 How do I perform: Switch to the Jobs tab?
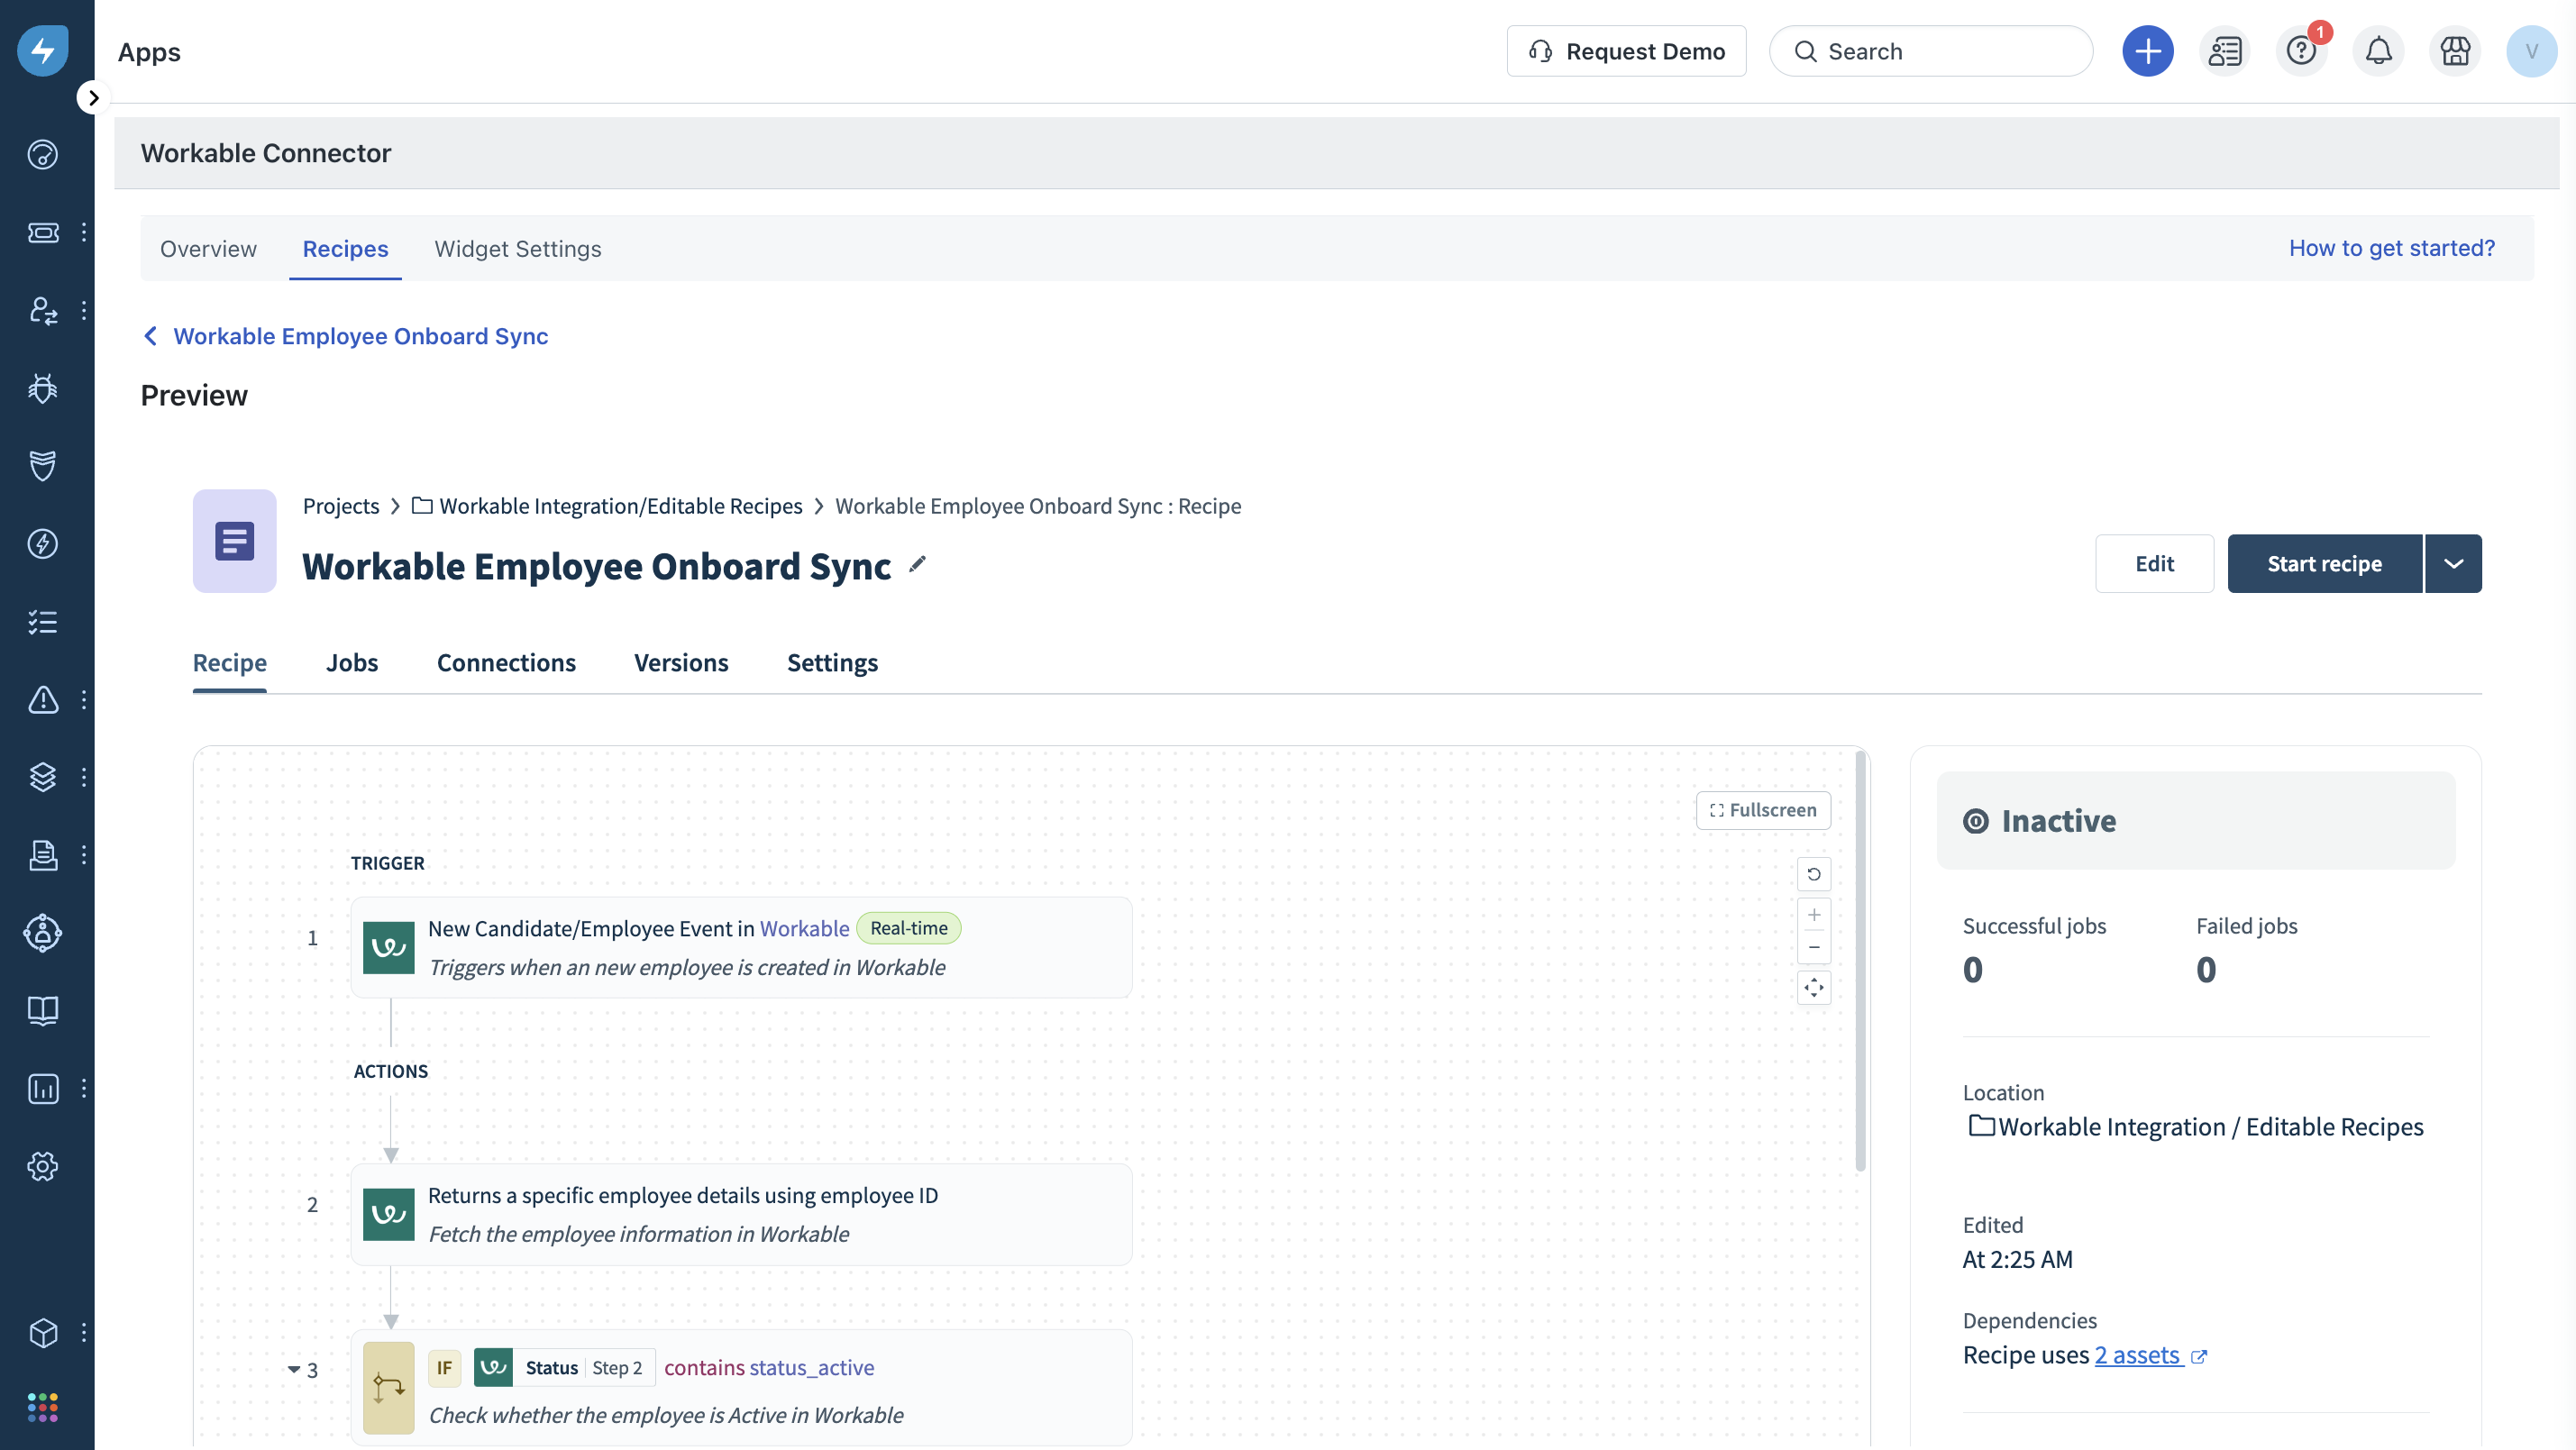(351, 663)
